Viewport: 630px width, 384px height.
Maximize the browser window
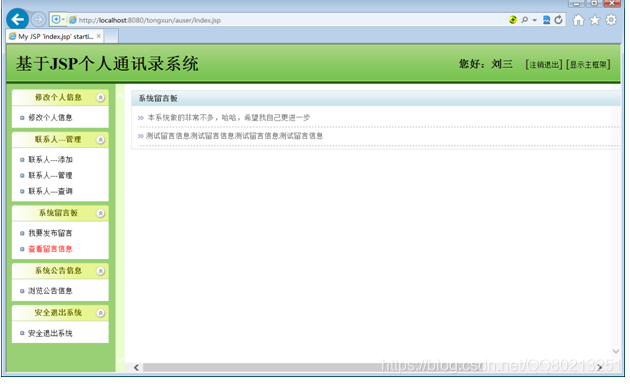[x=594, y=4]
